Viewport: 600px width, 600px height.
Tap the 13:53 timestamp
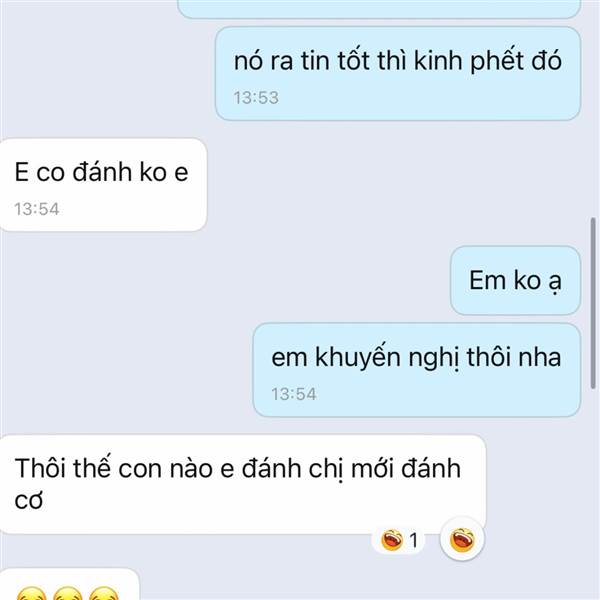coord(256,98)
